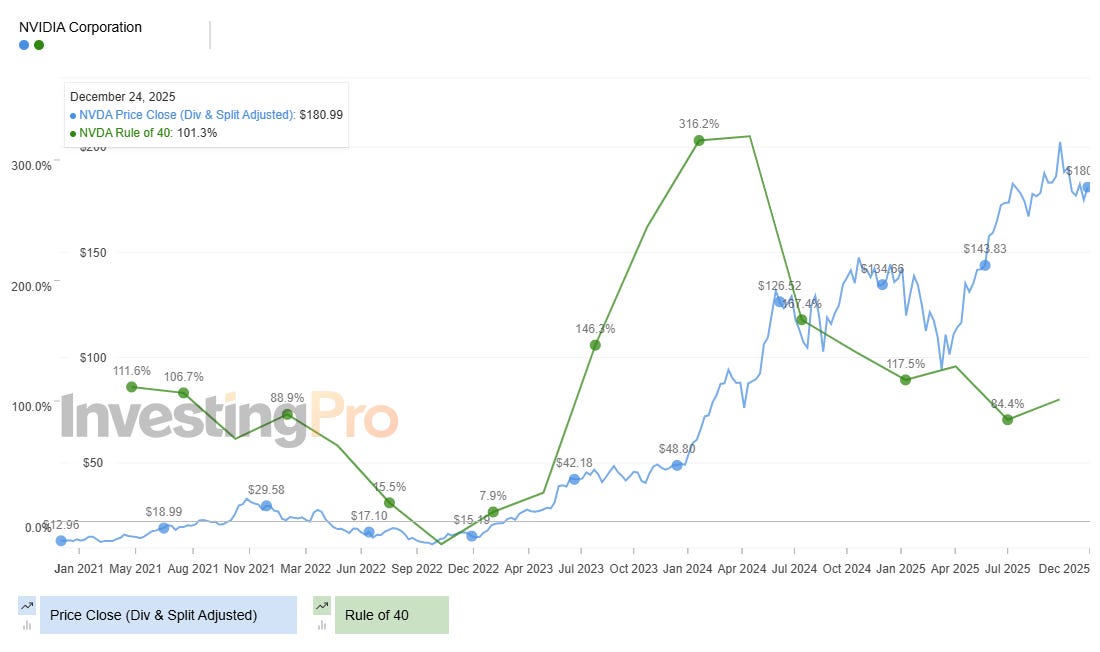Viewport: 1100px width, 652px height.
Task: Switch Price Close series to line chart icon
Action: 27,606
